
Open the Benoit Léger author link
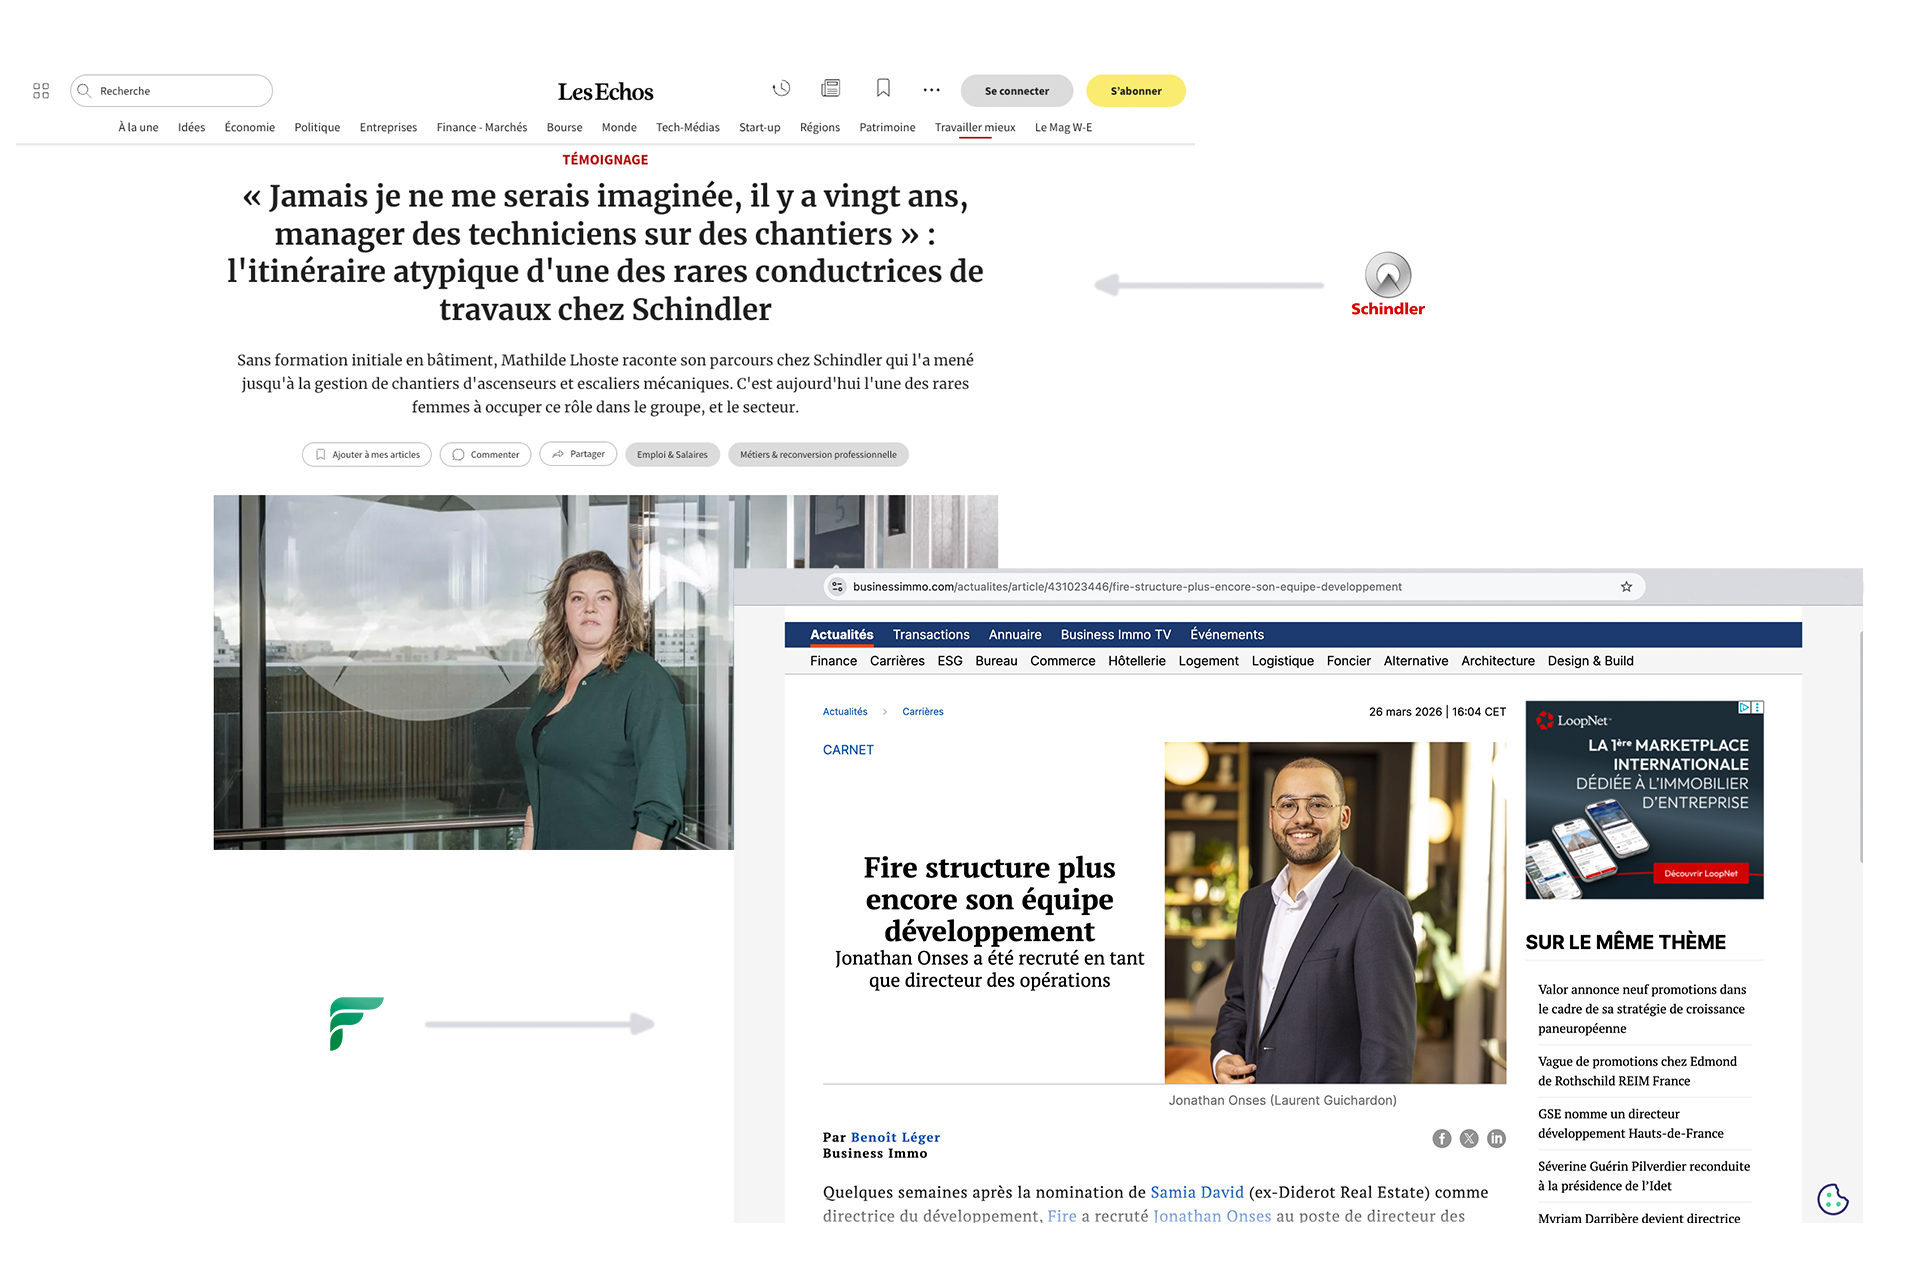pyautogui.click(x=895, y=1138)
